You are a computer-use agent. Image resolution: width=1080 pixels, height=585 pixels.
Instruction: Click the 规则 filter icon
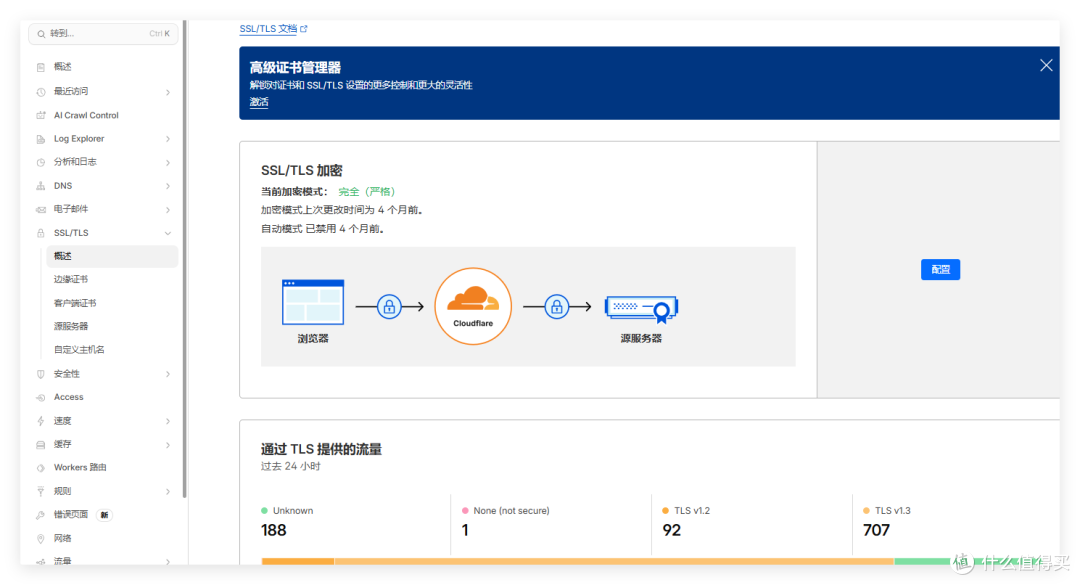pyautogui.click(x=41, y=491)
